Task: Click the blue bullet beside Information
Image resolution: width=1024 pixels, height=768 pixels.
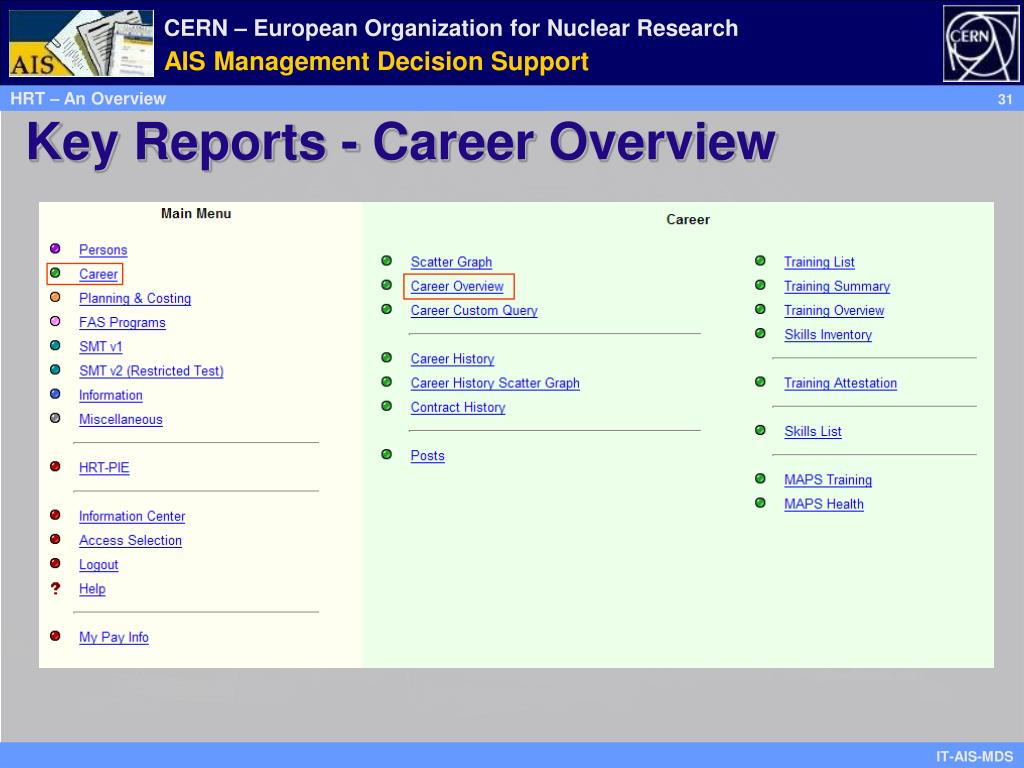Action: click(55, 394)
